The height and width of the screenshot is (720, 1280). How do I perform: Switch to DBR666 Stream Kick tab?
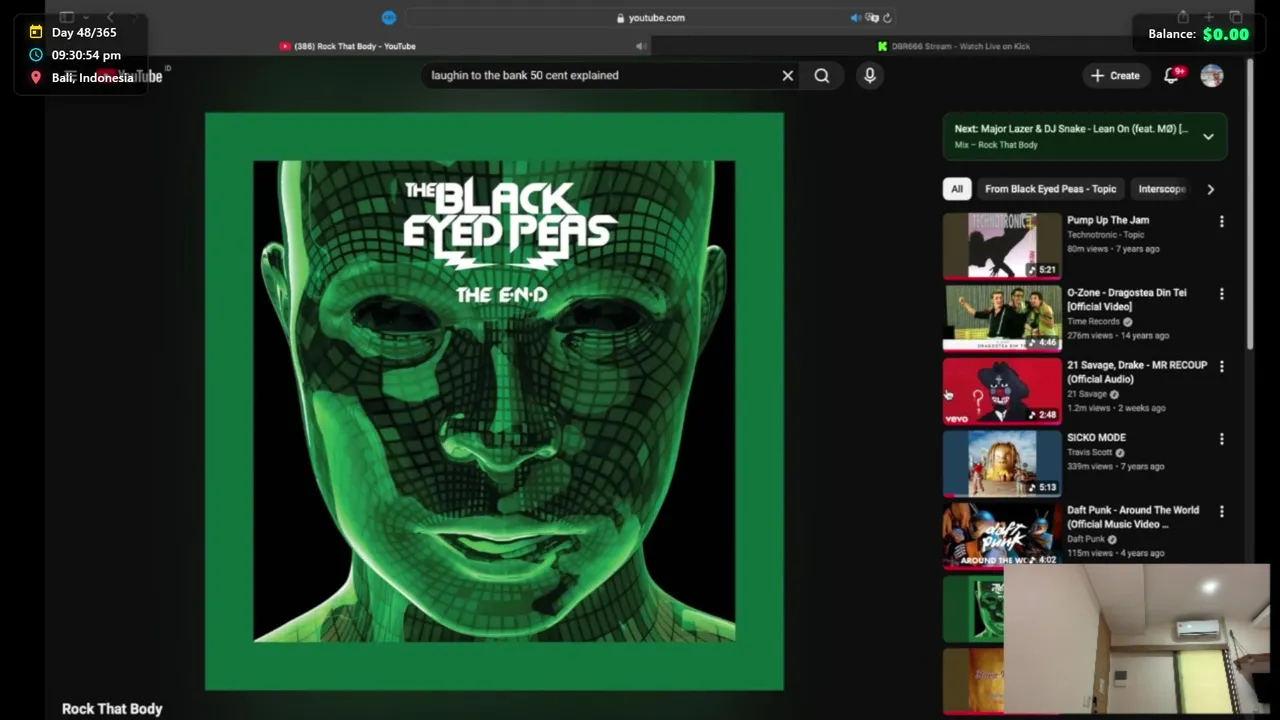pos(954,46)
